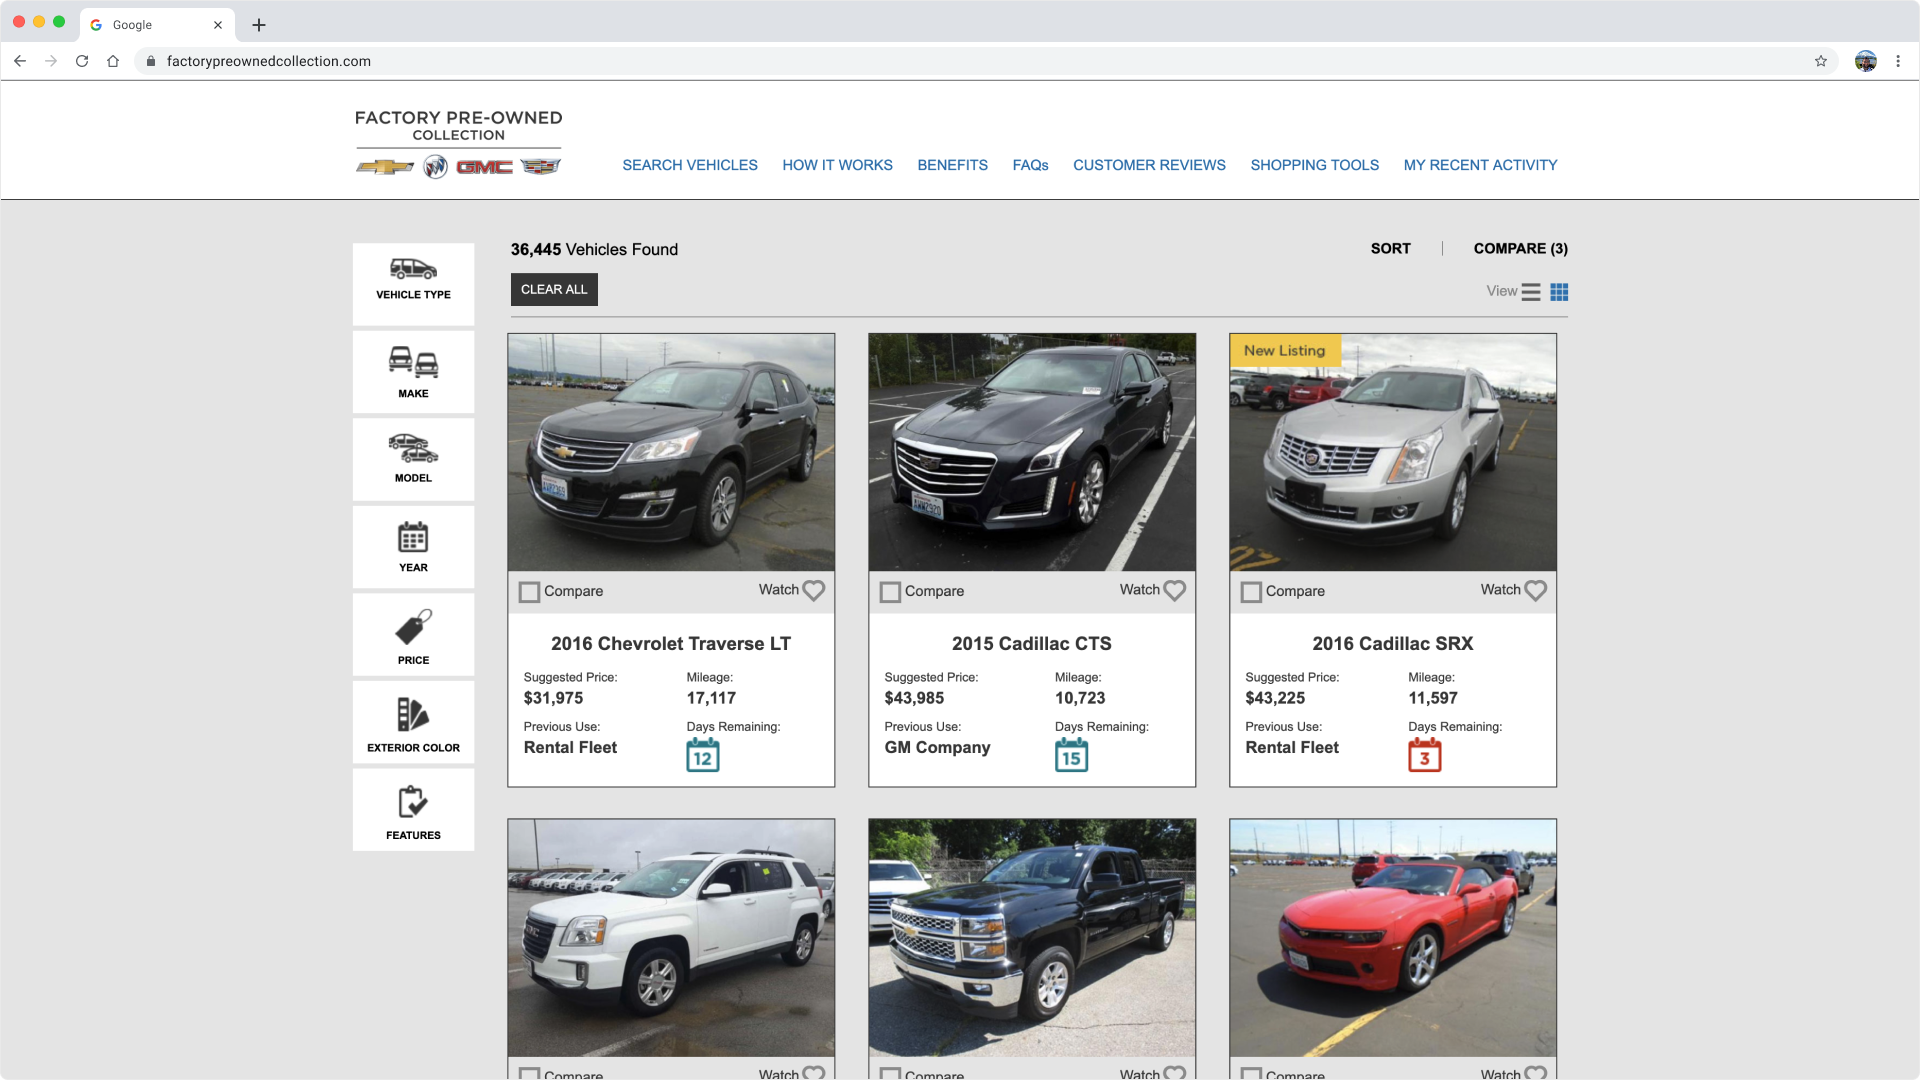The image size is (1920, 1080).
Task: Open SHOPPING TOOLS menu
Action: tap(1314, 165)
